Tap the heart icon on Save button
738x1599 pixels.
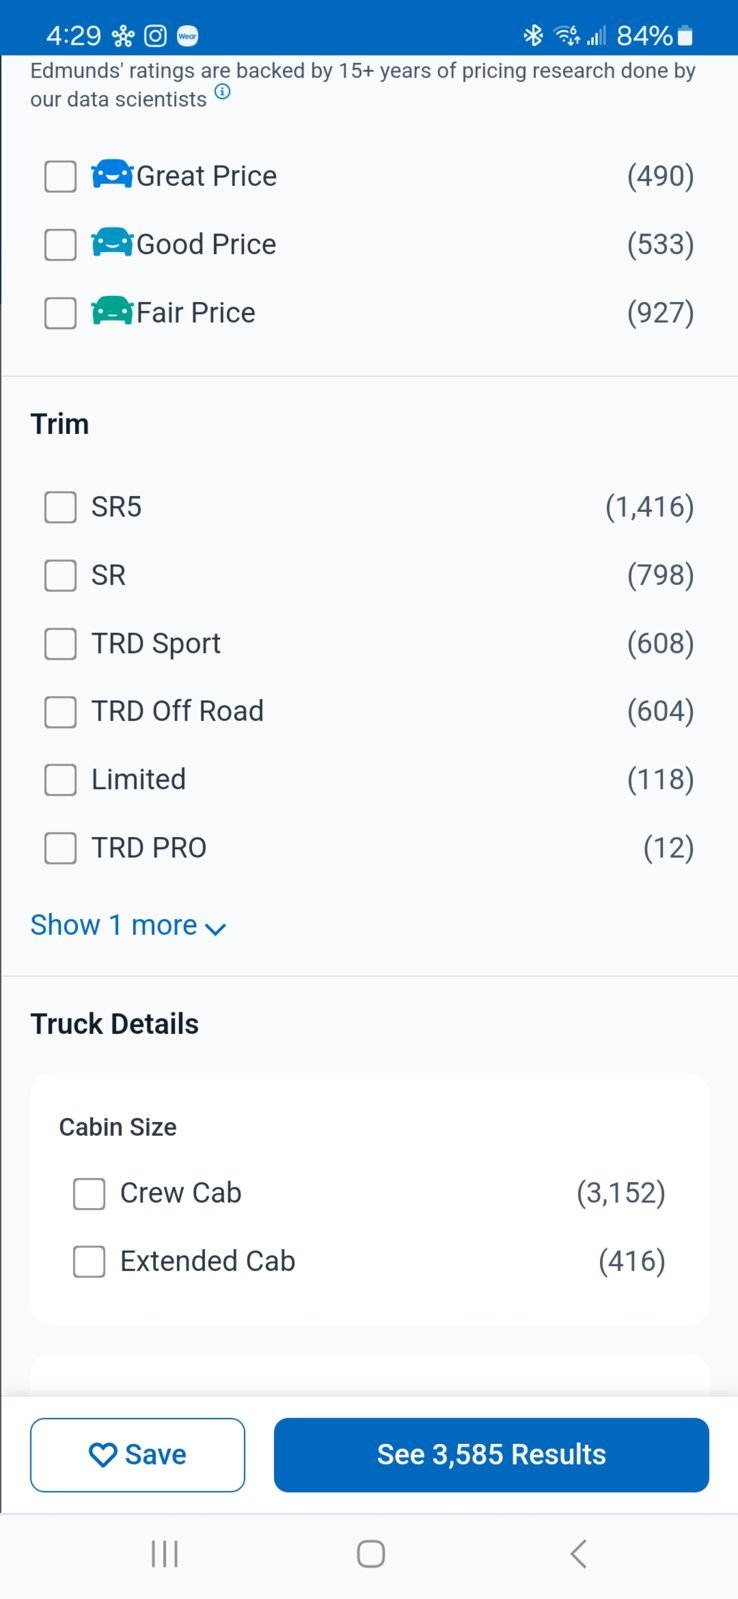(x=103, y=1454)
